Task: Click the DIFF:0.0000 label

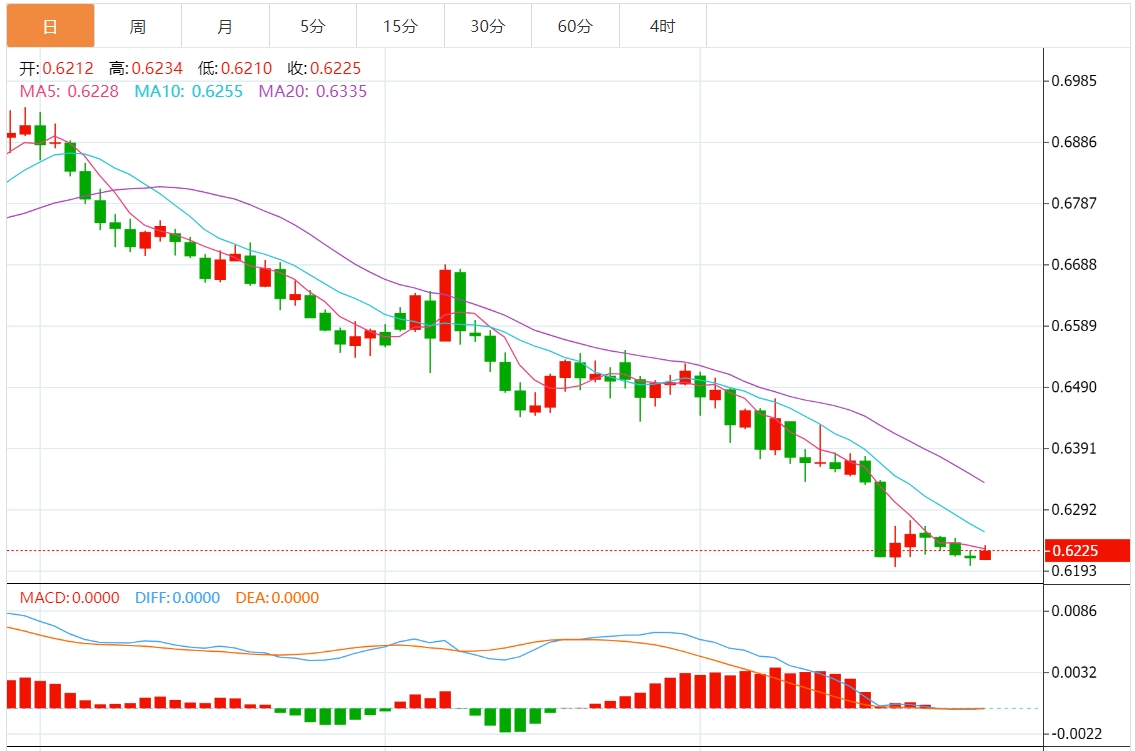Action: click(177, 598)
